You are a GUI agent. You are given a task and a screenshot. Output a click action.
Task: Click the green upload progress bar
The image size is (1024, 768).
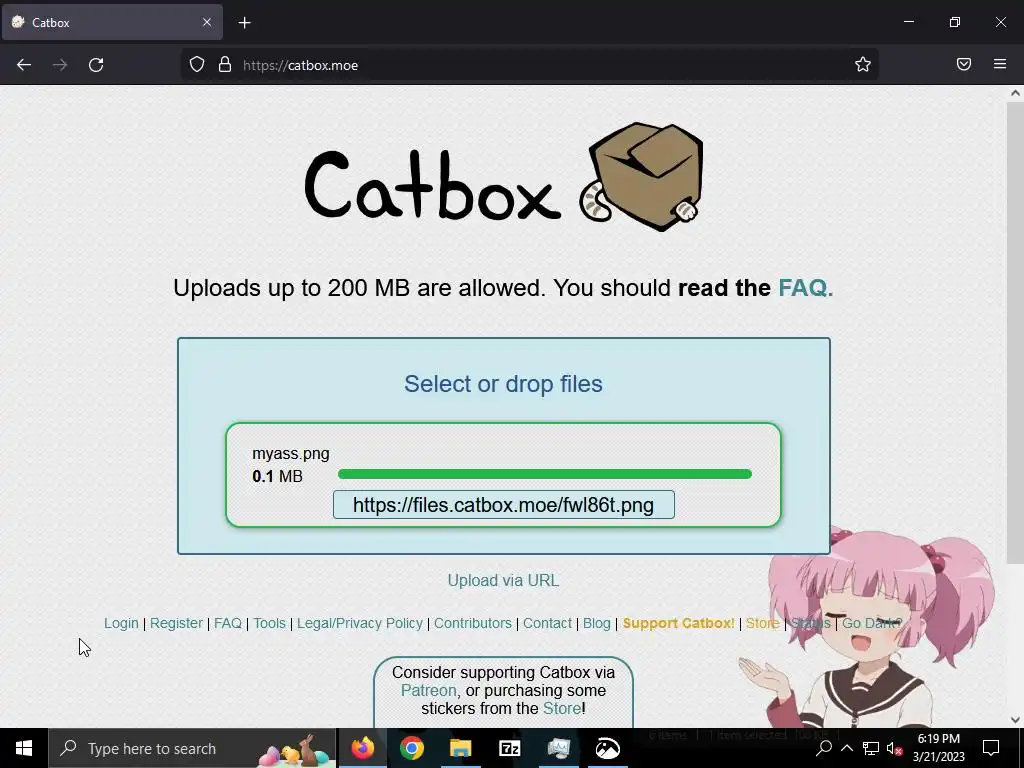click(545, 474)
